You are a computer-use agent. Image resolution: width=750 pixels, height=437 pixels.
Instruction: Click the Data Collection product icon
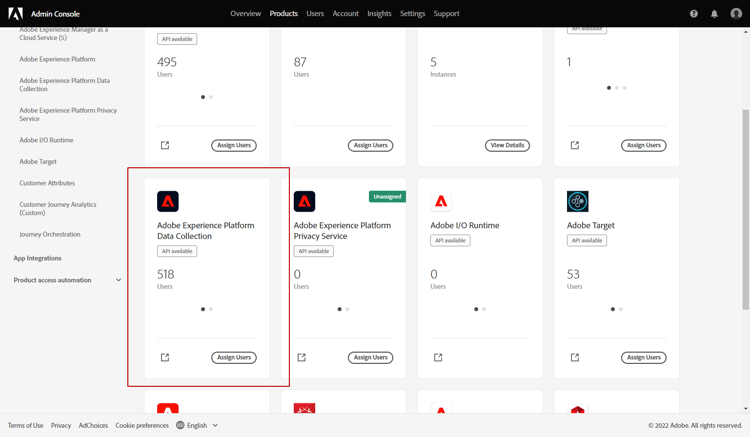tap(168, 201)
